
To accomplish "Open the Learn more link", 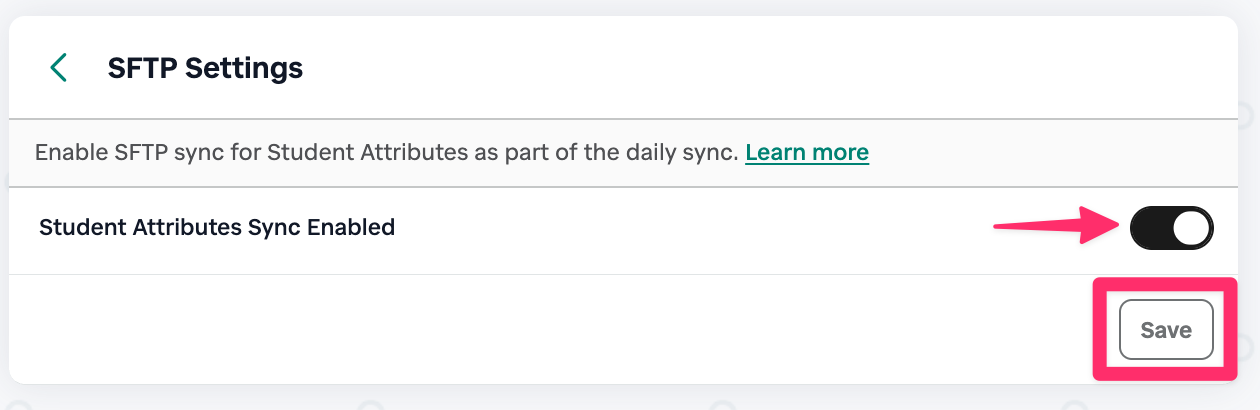I will [807, 153].
